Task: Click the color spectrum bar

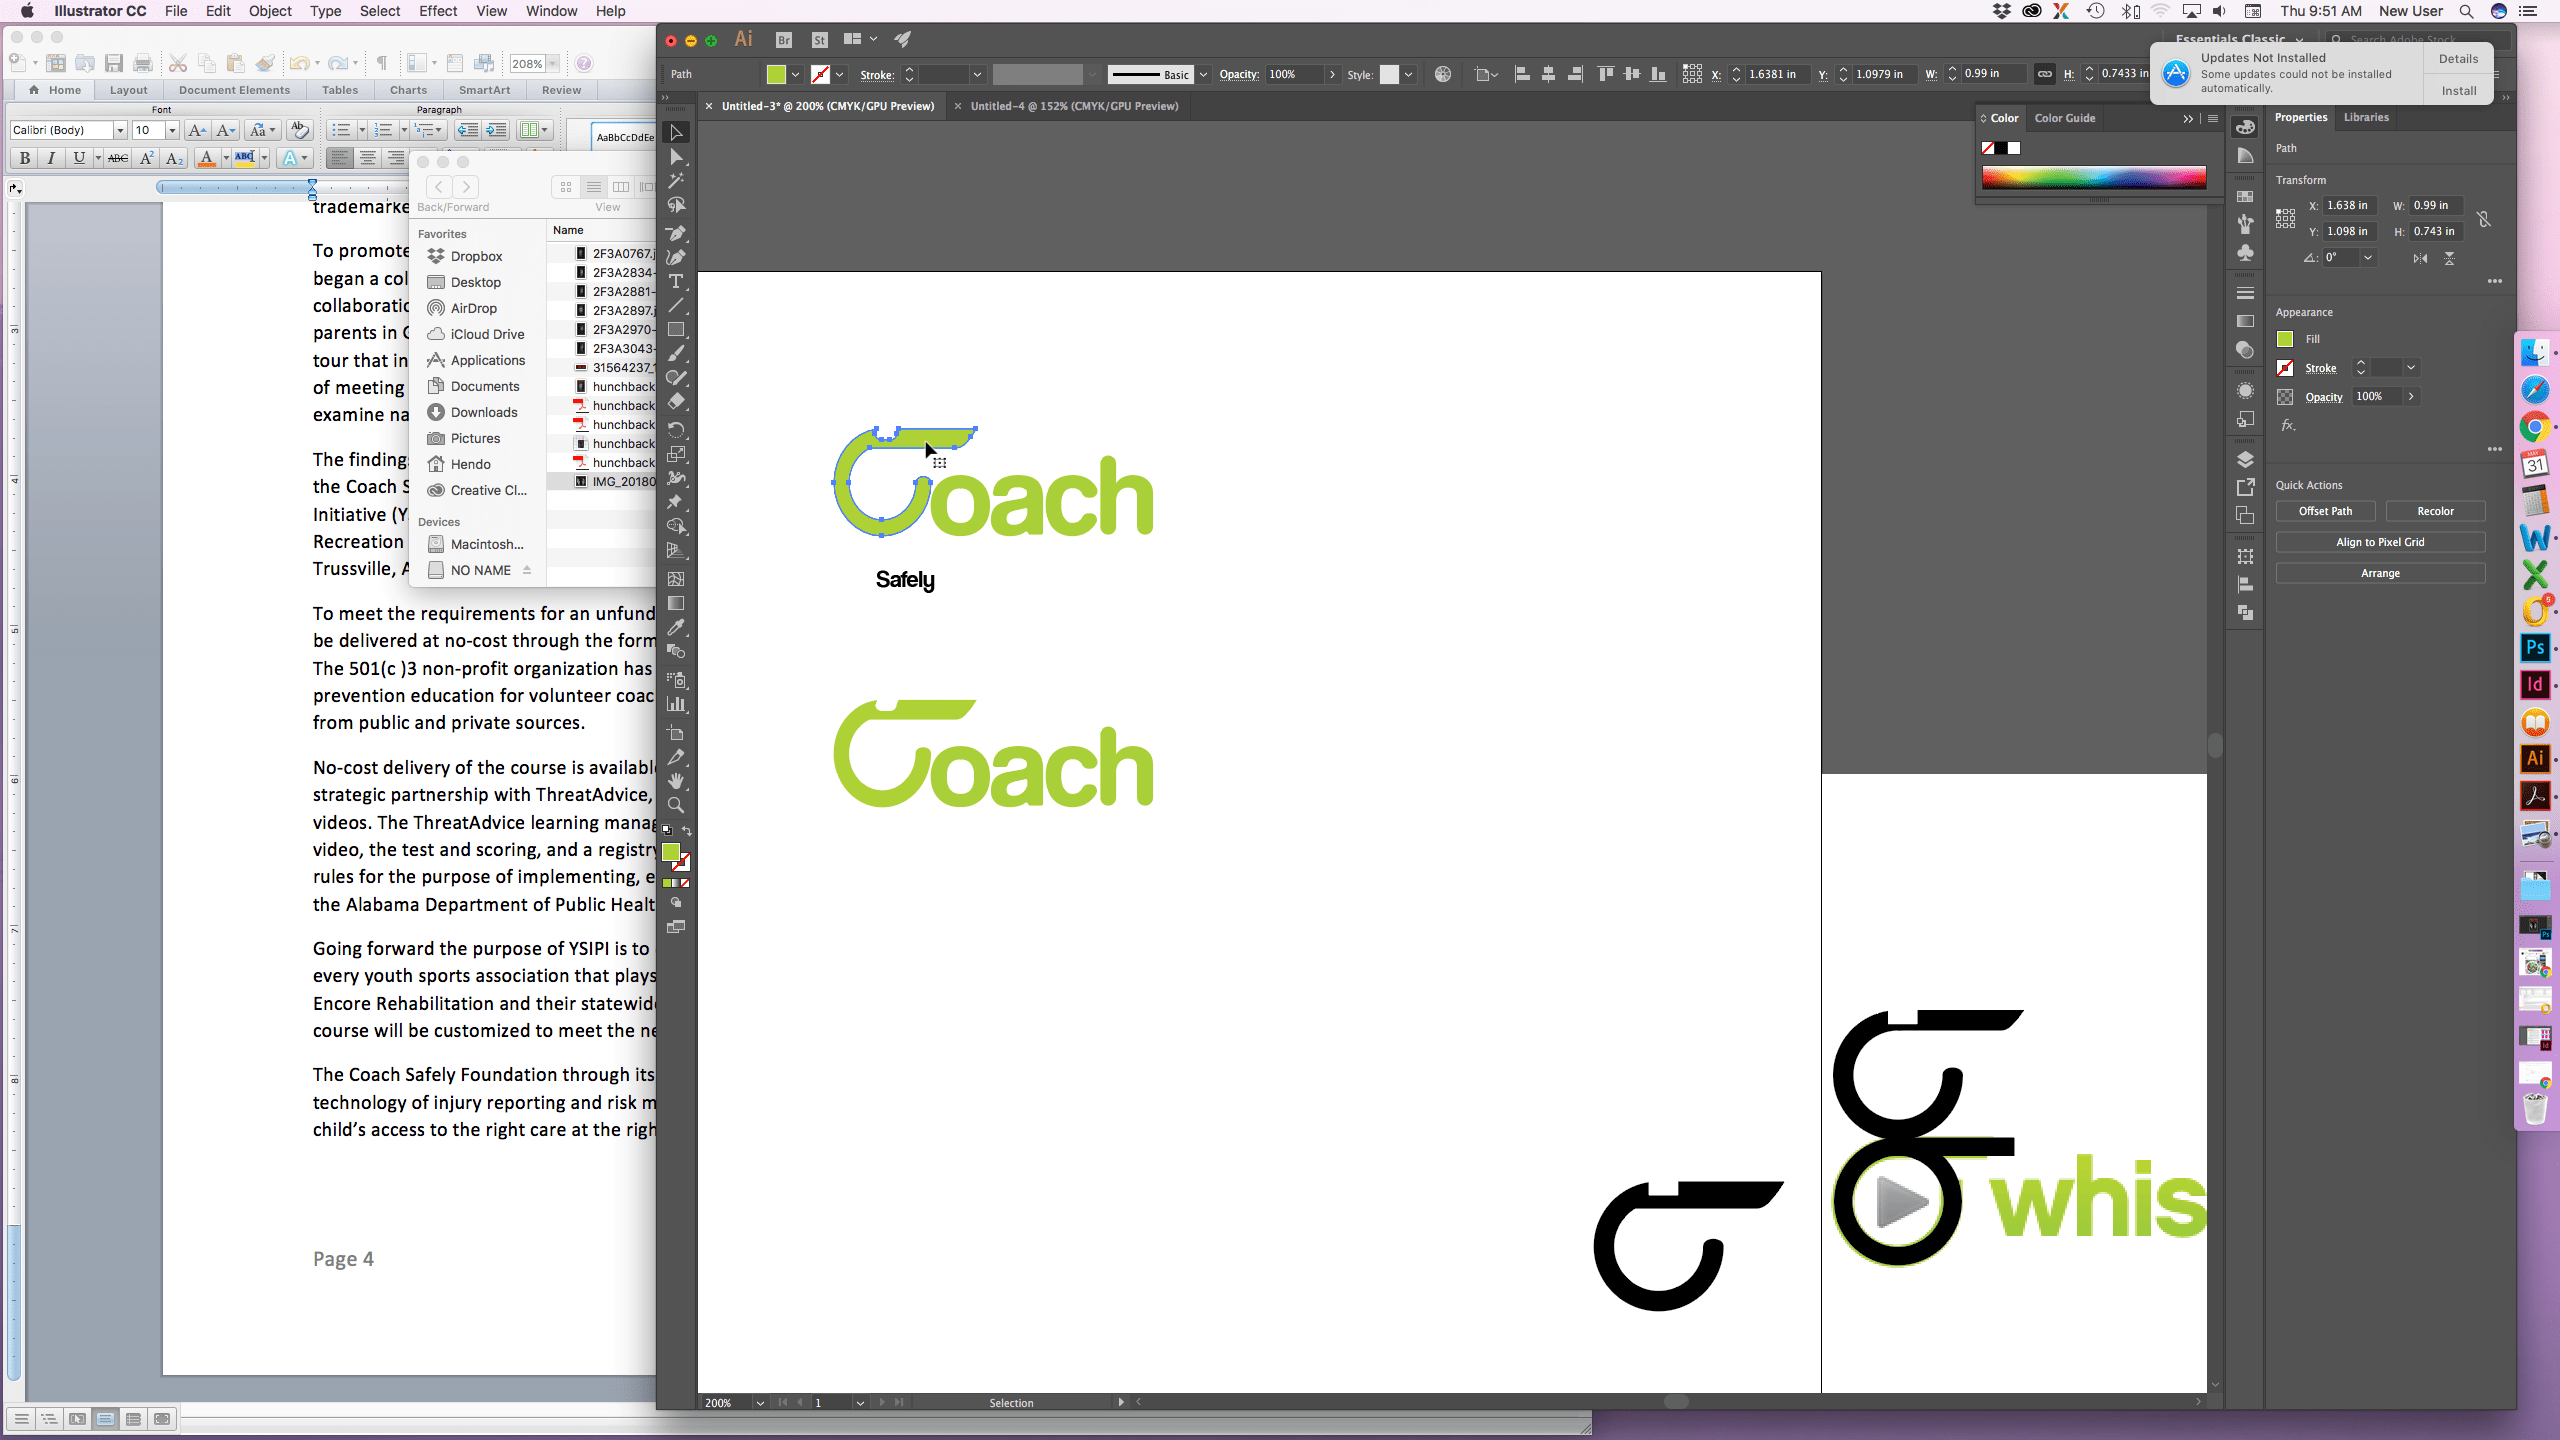Action: pos(2093,178)
